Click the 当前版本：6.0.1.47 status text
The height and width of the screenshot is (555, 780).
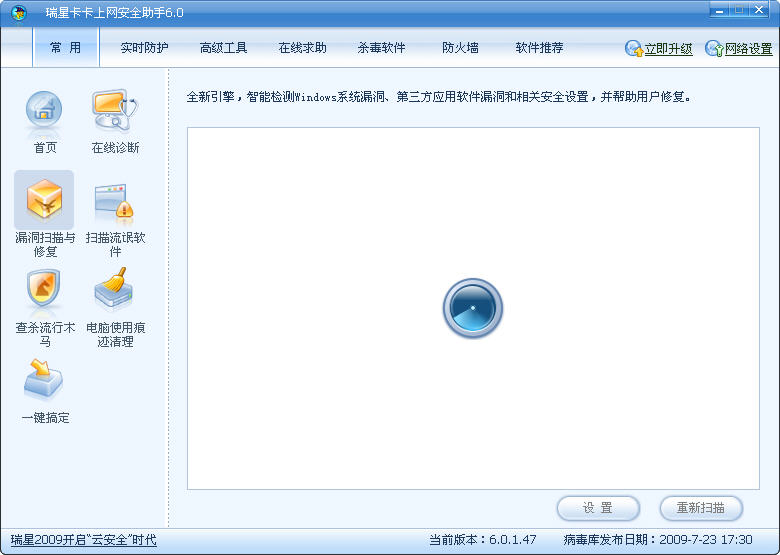click(x=483, y=540)
